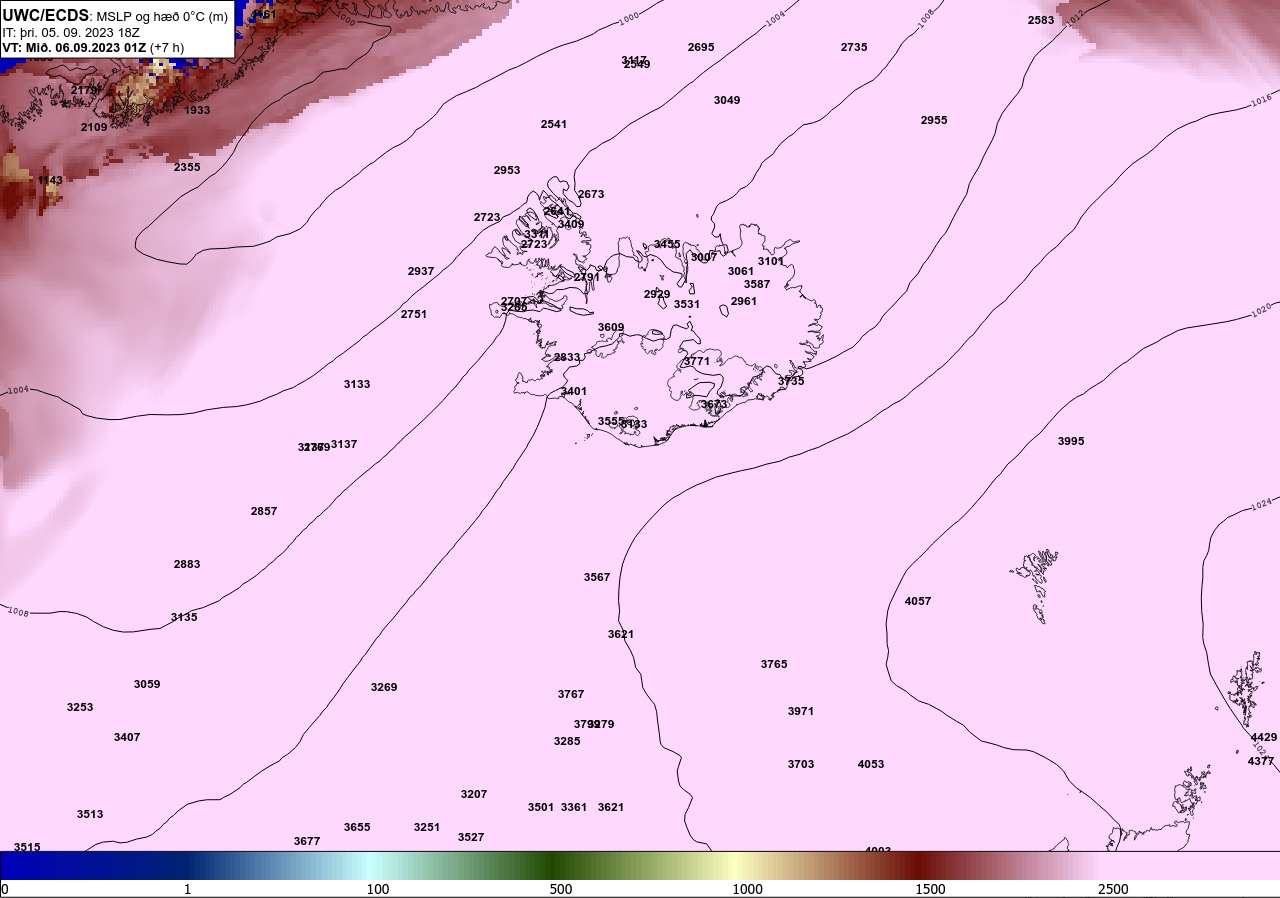Viewport: 1280px width, 898px height.
Task: Click the map value 3531 over Iceland
Action: click(687, 304)
